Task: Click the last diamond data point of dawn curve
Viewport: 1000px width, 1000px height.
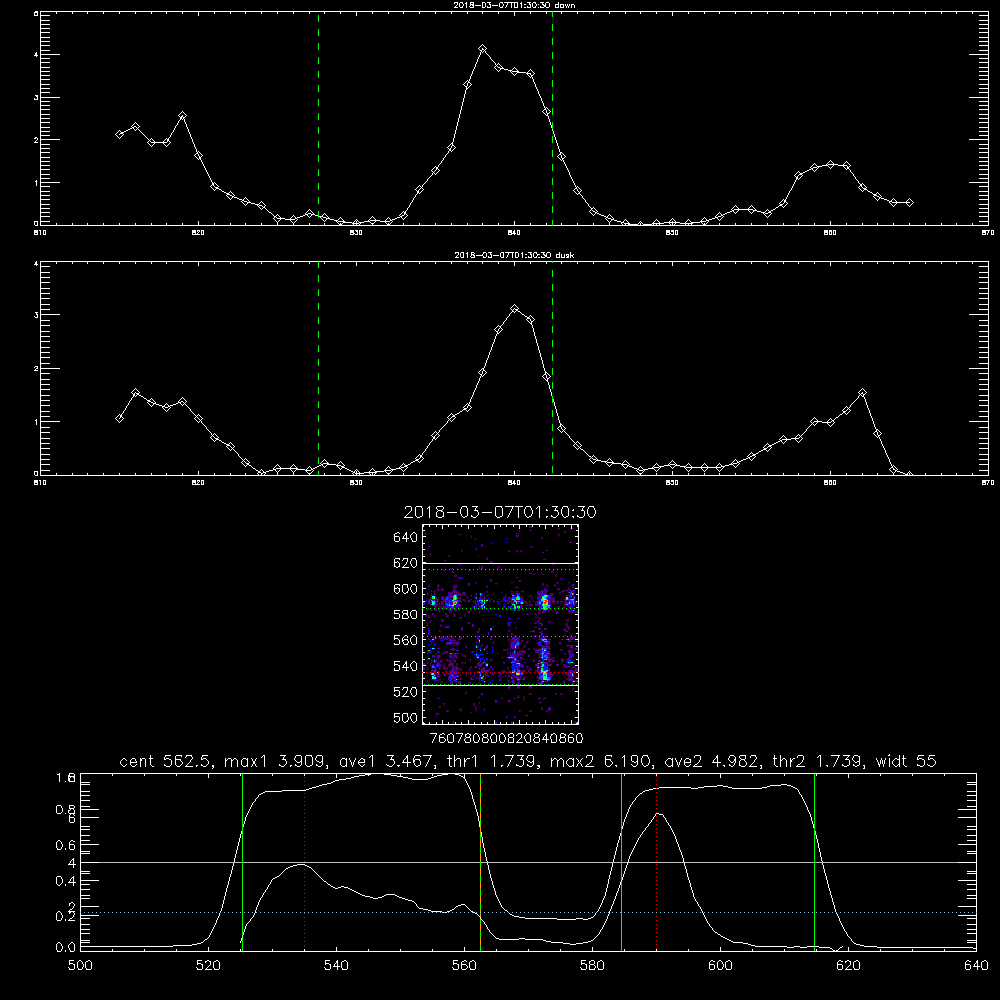Action: coord(909,203)
